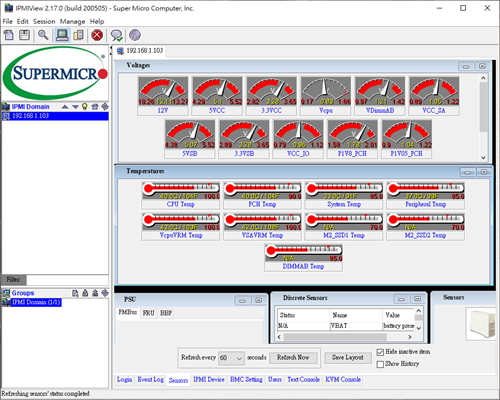Click the server image in Sensors panel
Screen dimensions: 500x400
481,324
